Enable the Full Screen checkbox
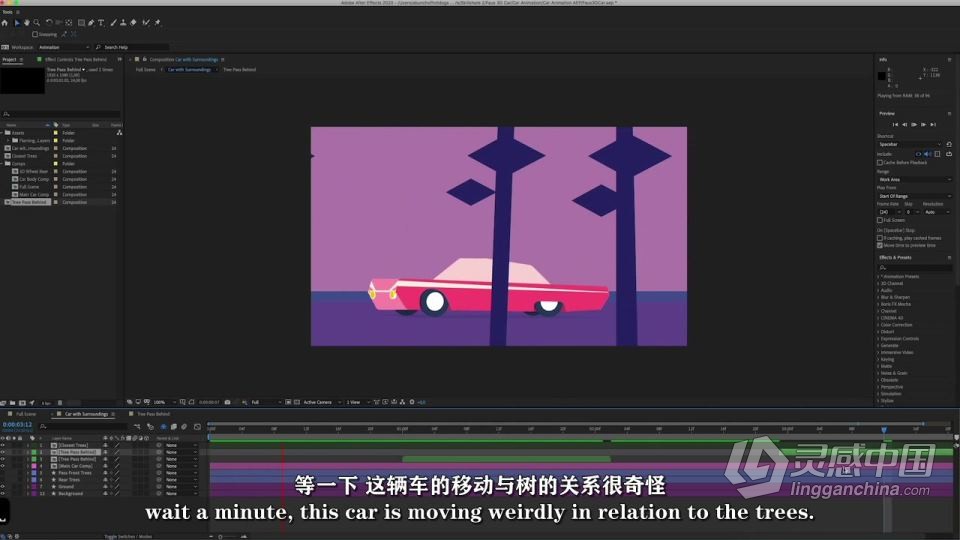The height and width of the screenshot is (540, 960). click(880, 220)
